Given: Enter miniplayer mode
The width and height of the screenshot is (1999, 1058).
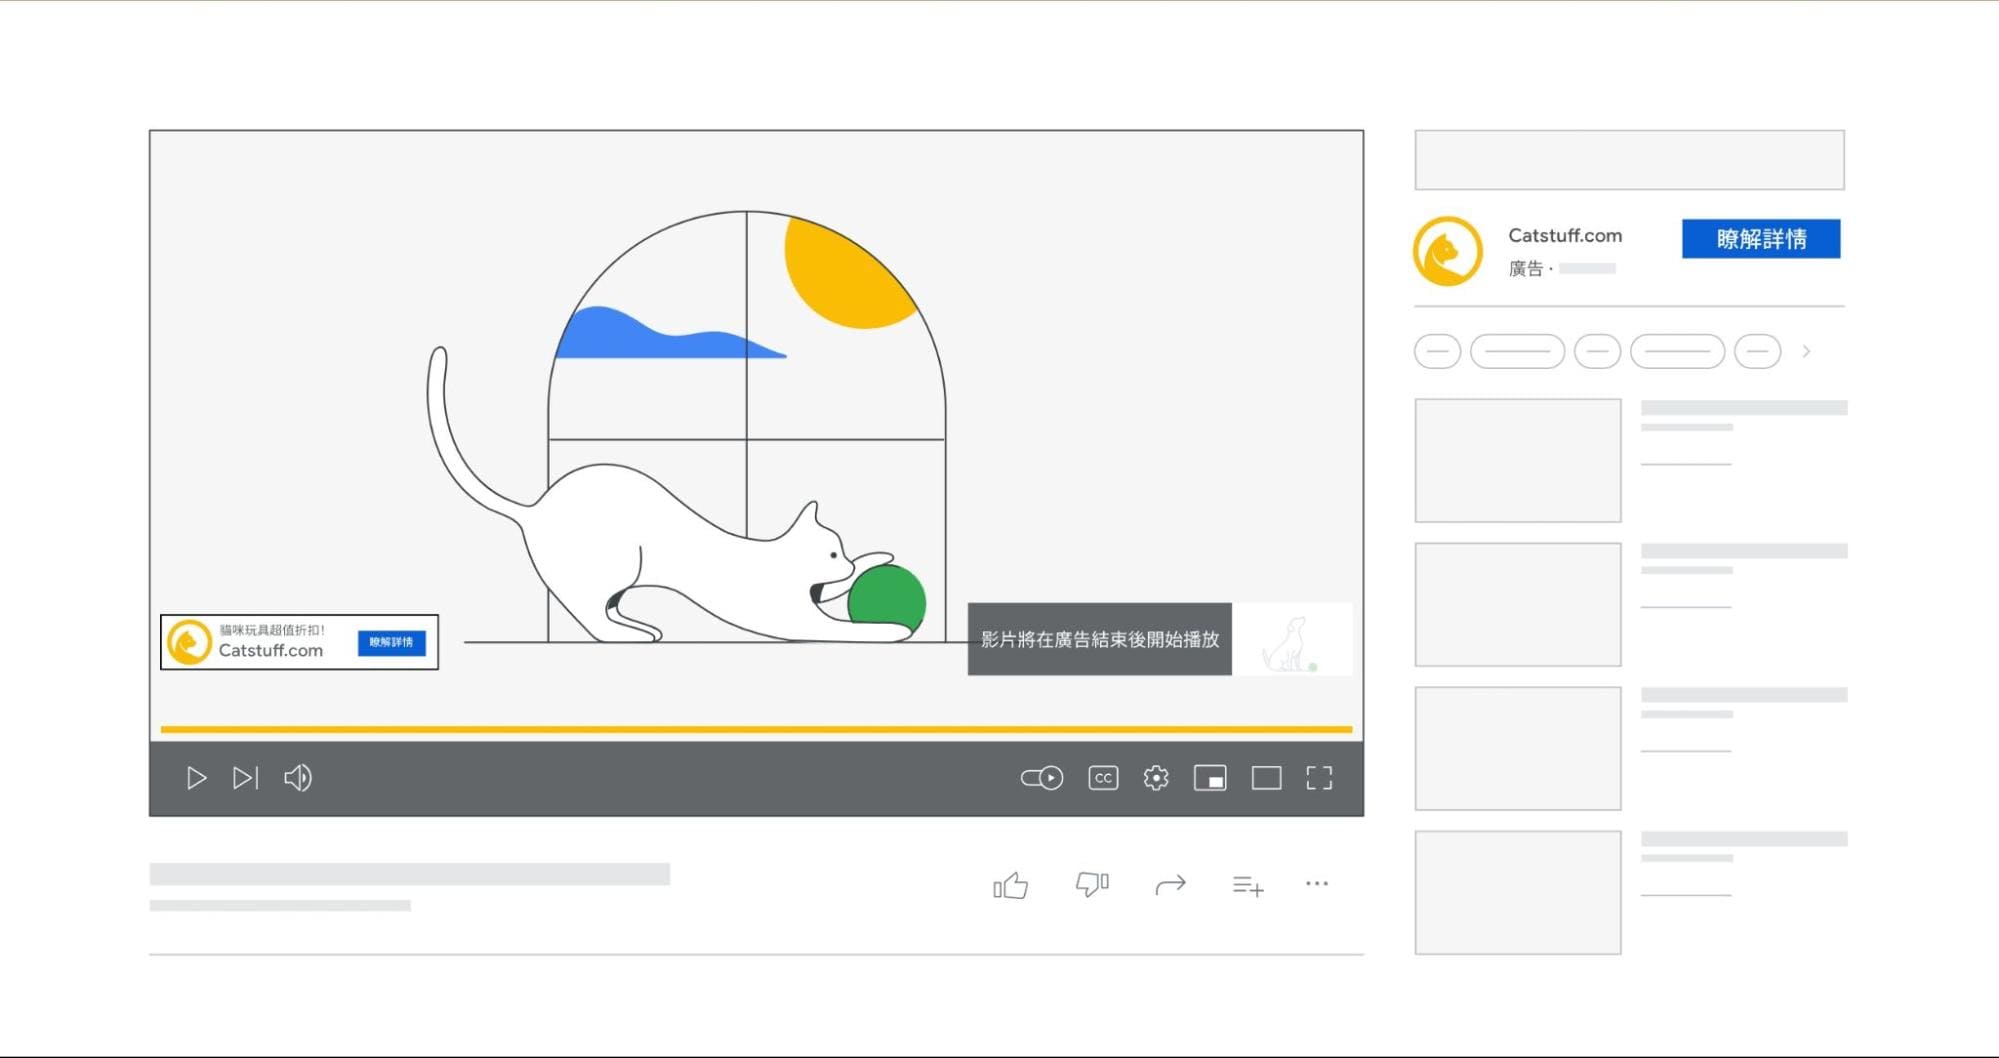Looking at the screenshot, I should [x=1210, y=778].
